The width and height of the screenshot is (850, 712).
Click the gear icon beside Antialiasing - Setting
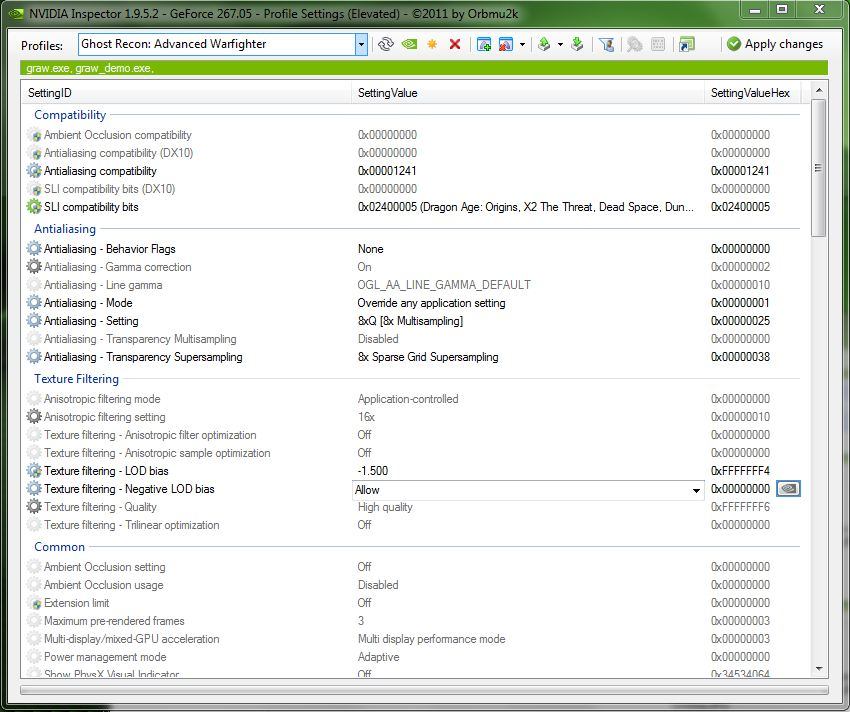click(34, 320)
